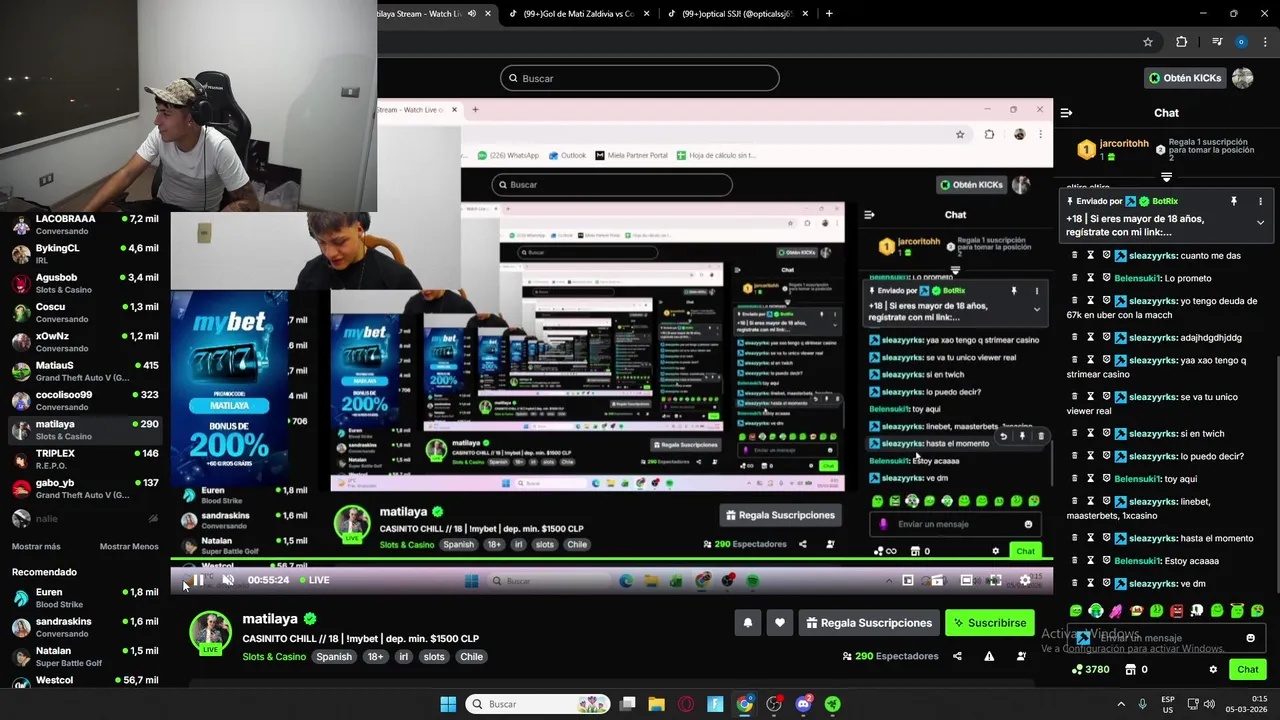Click in the Enviar un mensaje field
This screenshot has width=1280, height=720.
click(1165, 638)
